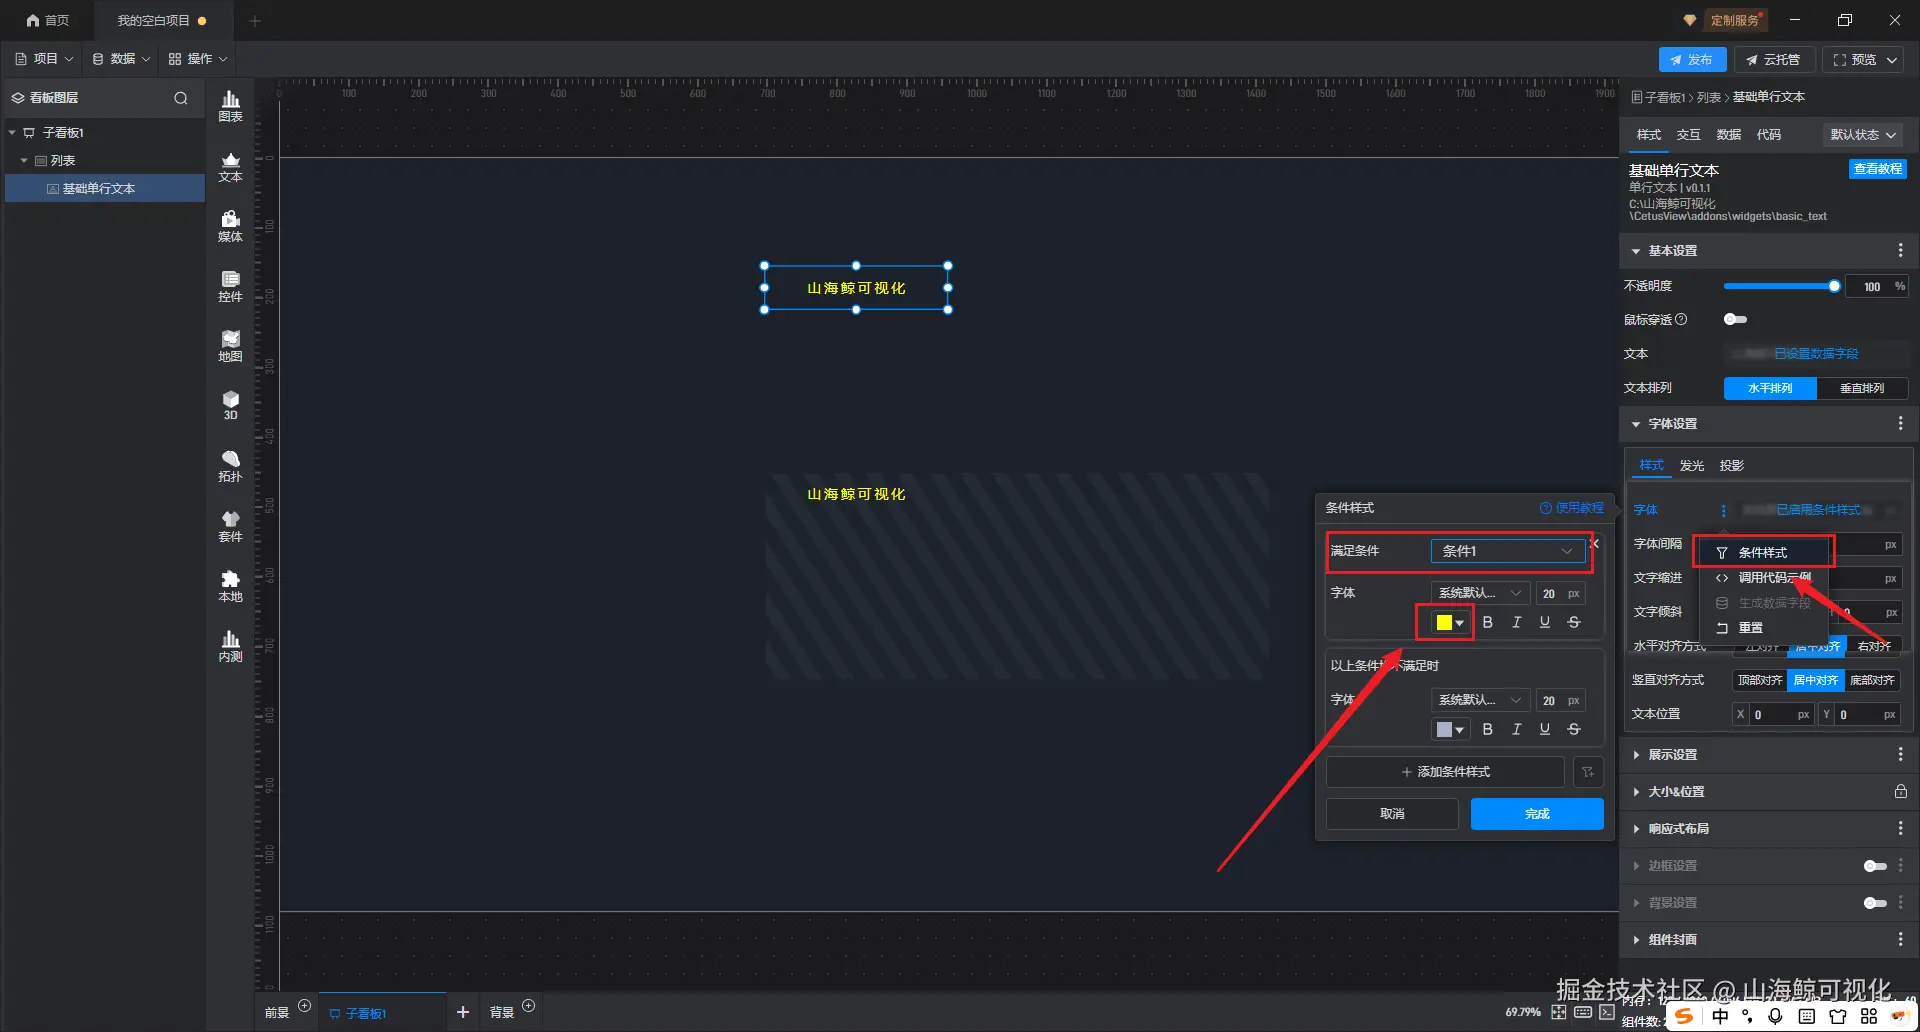Remove 条件1 with its X icon
Screen dimensions: 1920x1032
[x=1595, y=544]
